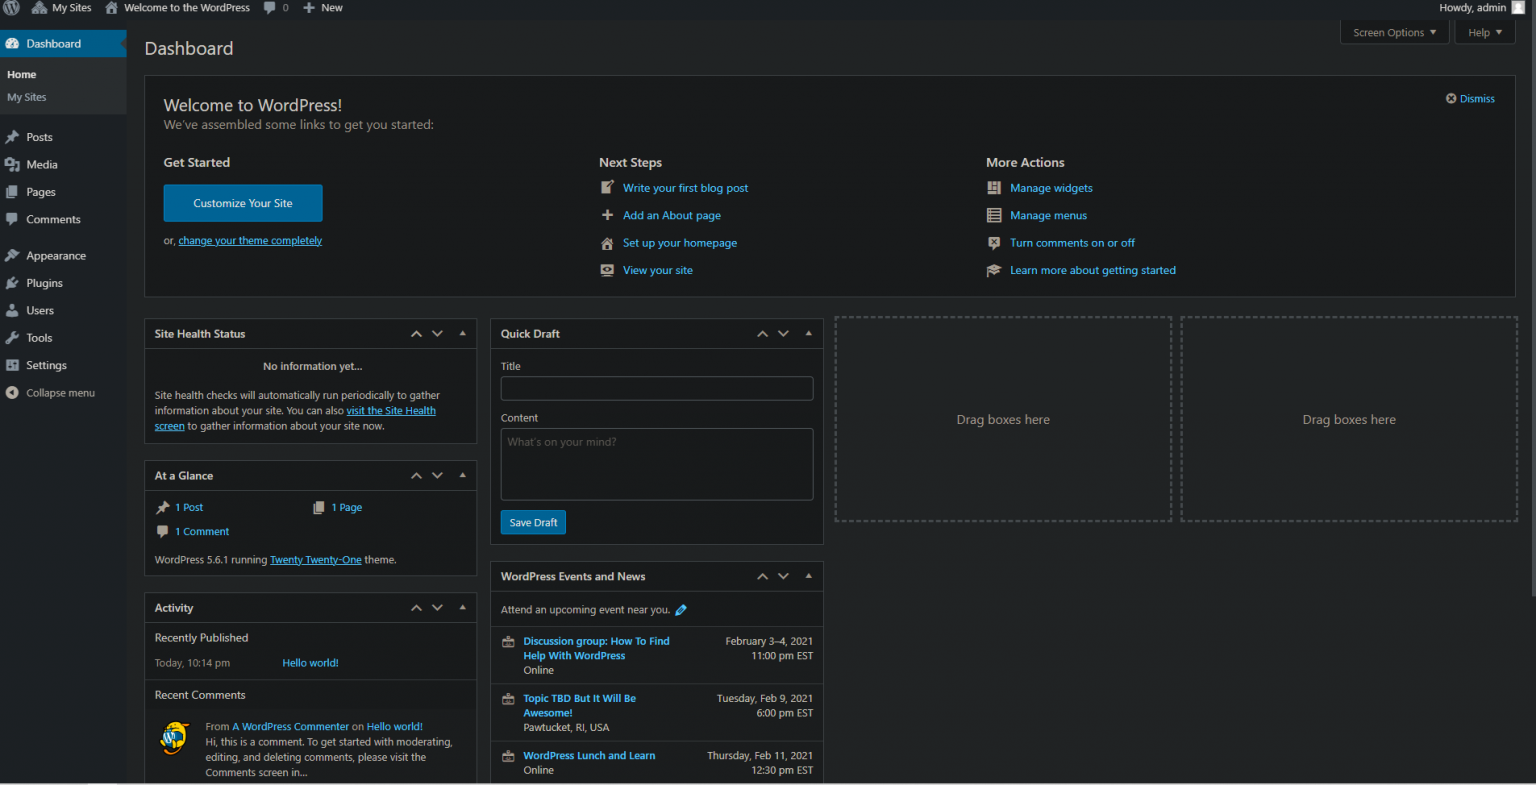Edit event location pencil icon
Screen dimensions: 1536x785
tap(681, 610)
